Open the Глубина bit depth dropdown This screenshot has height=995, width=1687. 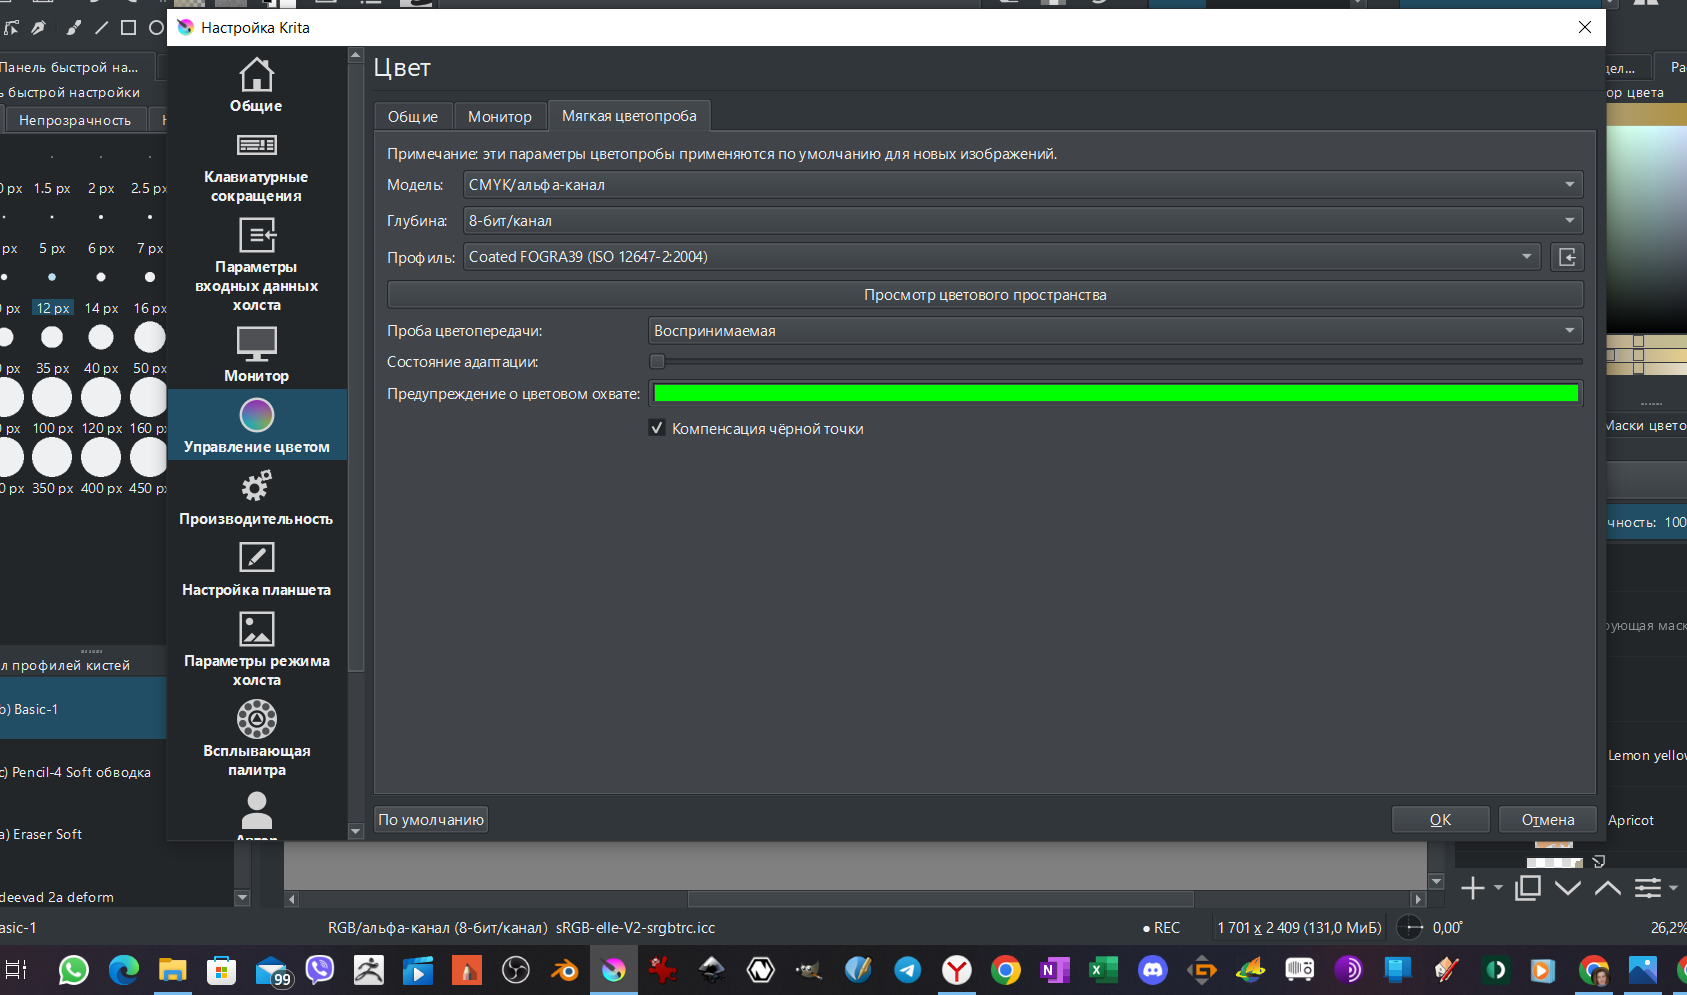tap(1023, 221)
